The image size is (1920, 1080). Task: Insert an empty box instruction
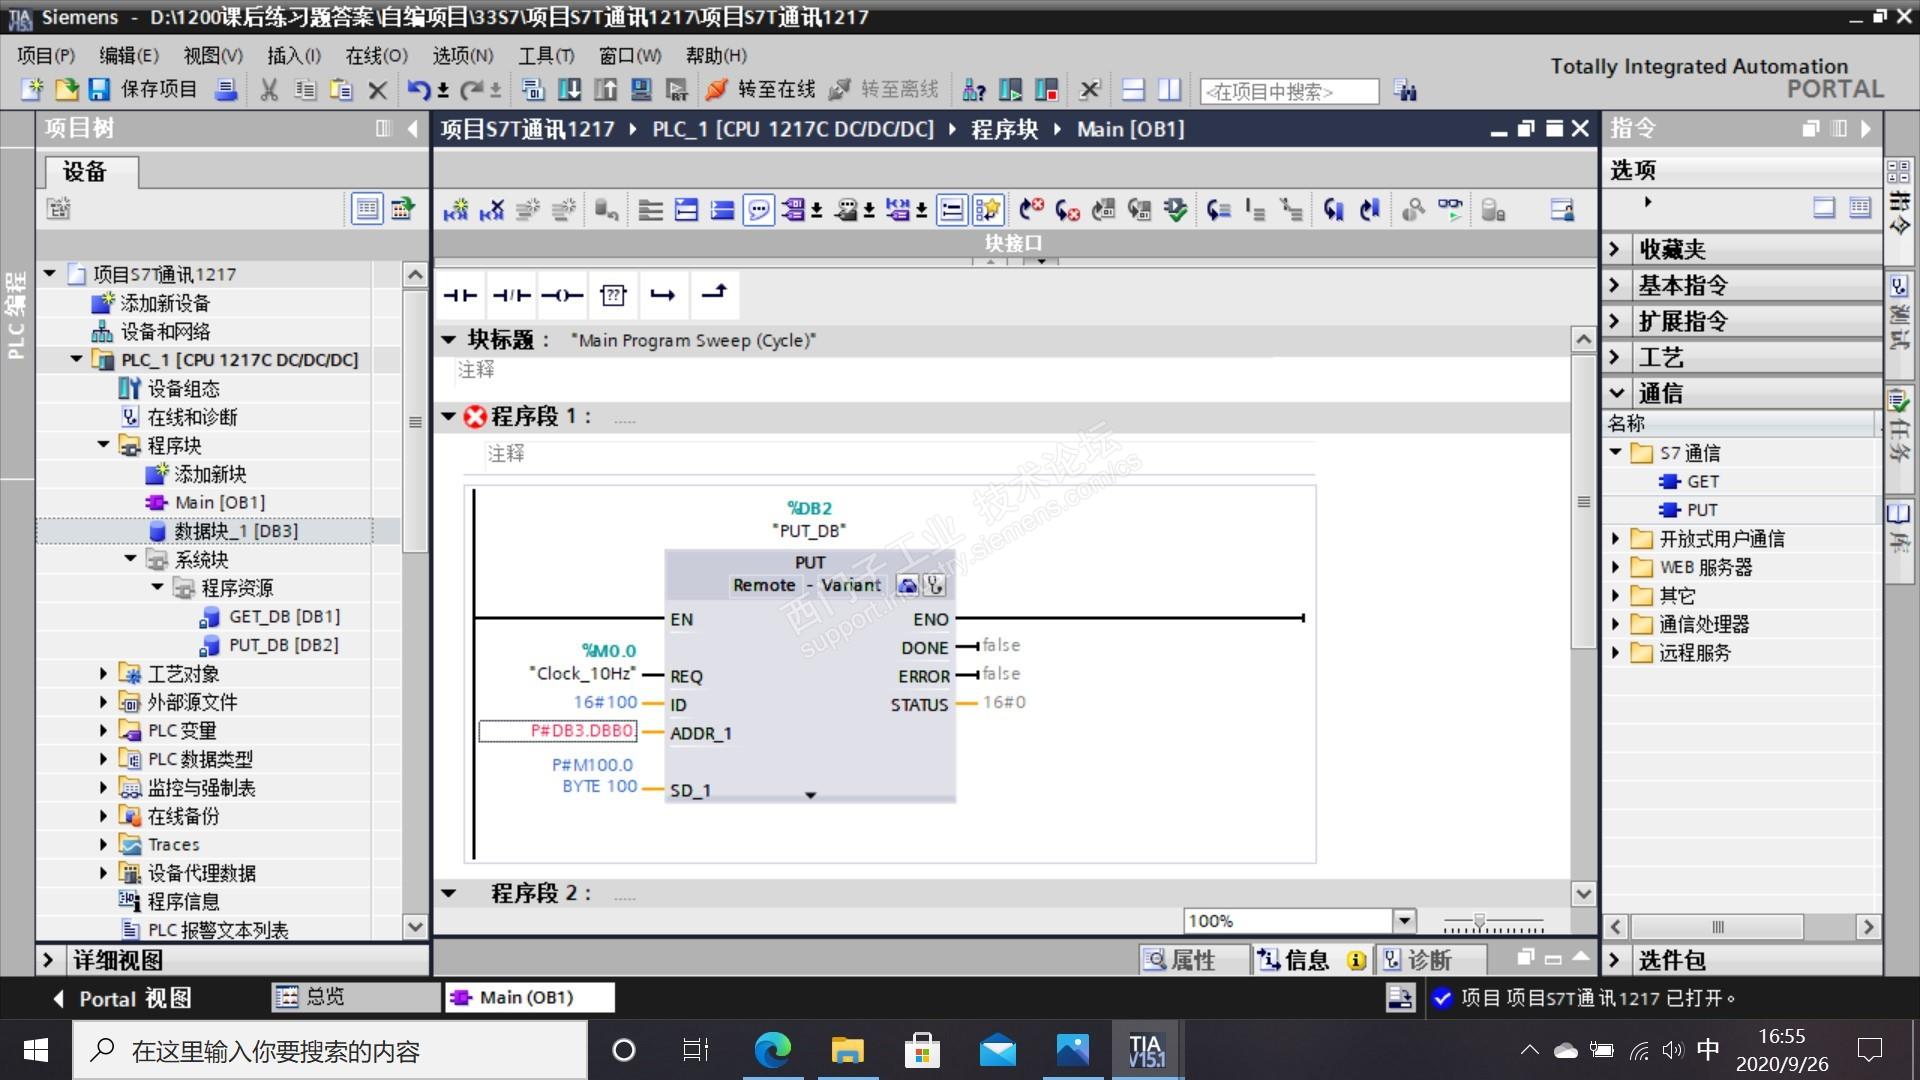point(613,295)
